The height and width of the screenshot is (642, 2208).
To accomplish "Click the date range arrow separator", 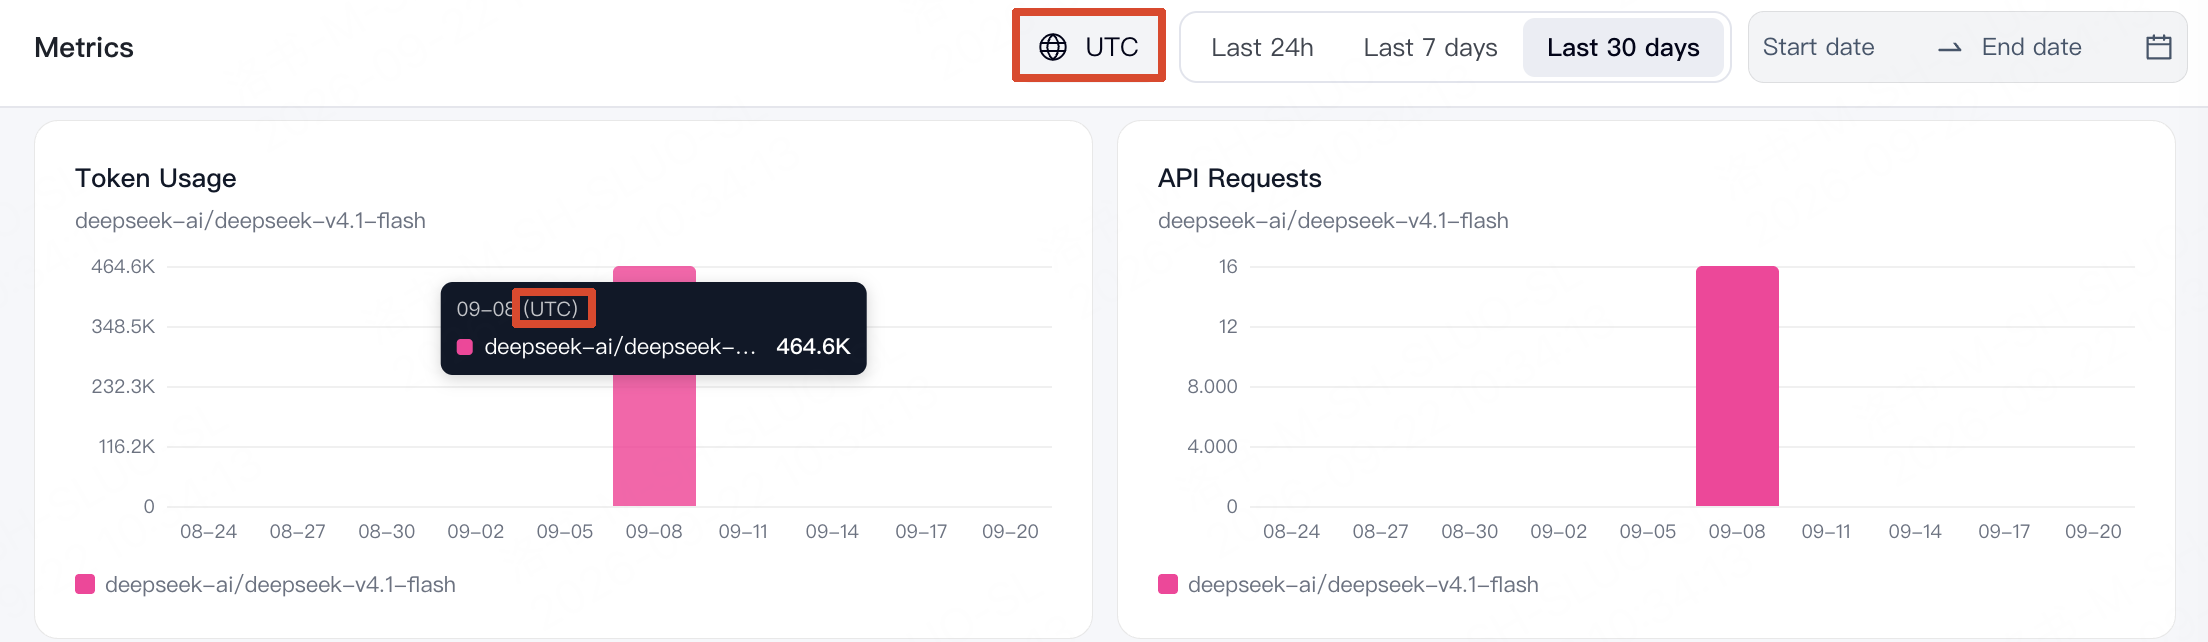I will click(1949, 48).
